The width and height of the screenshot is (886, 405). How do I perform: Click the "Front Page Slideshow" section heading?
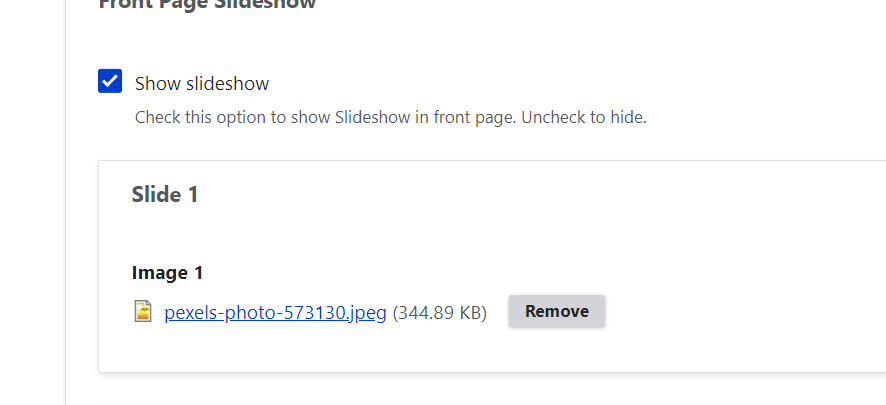[x=207, y=3]
